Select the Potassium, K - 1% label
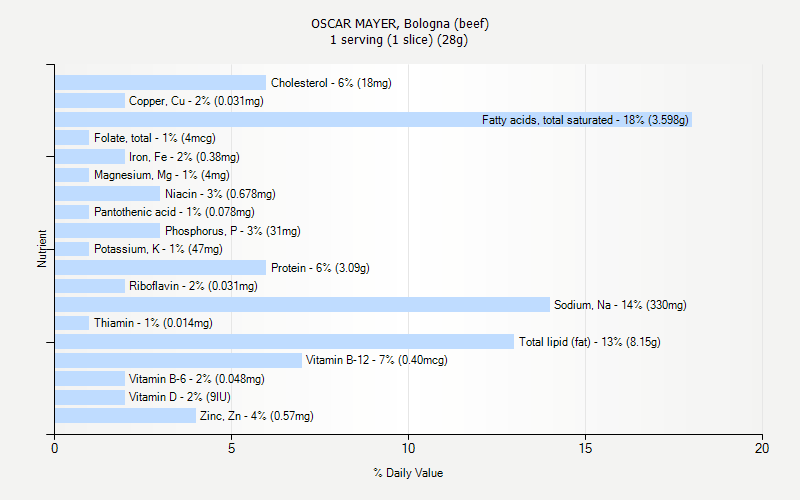 coord(158,249)
